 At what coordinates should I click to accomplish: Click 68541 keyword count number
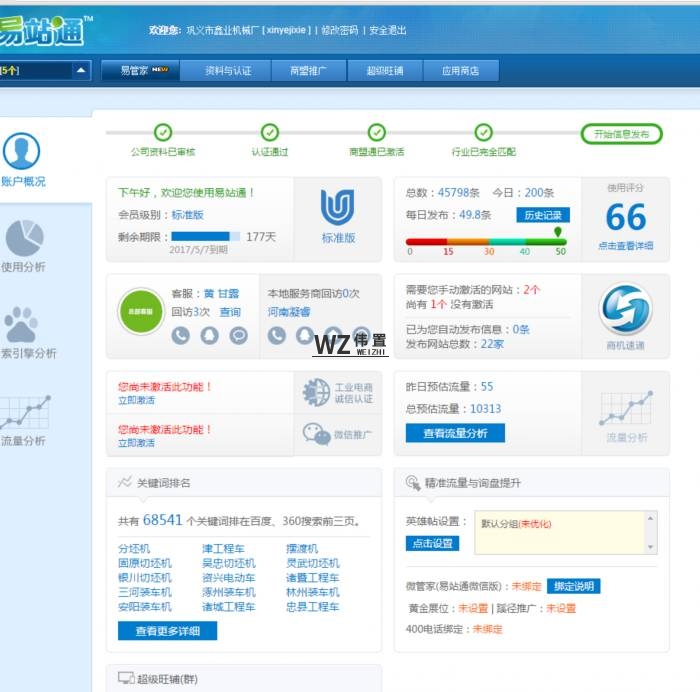[162, 520]
